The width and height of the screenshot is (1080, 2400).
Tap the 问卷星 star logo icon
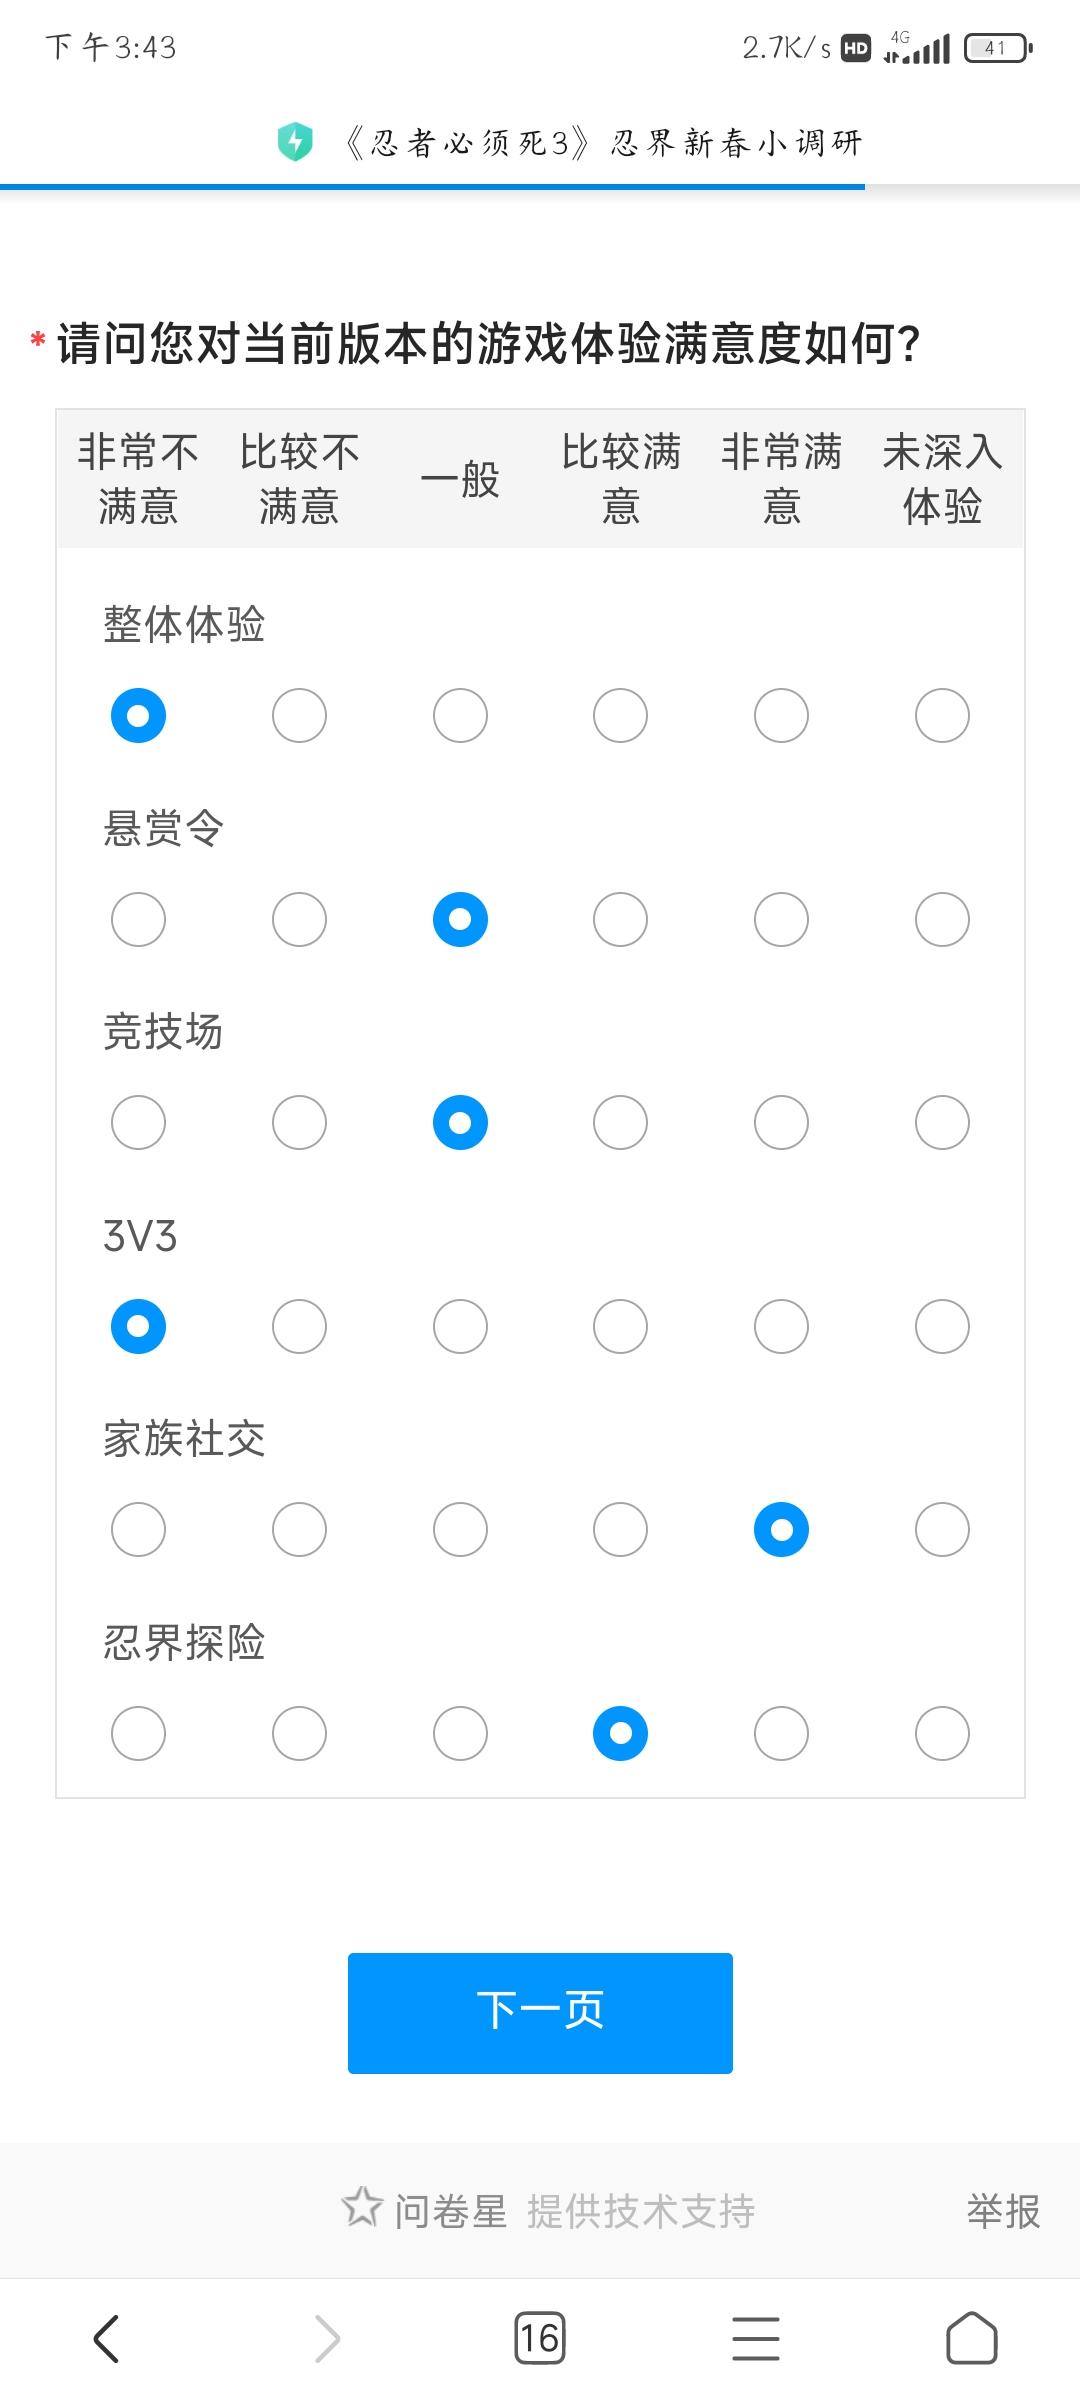tap(362, 2206)
